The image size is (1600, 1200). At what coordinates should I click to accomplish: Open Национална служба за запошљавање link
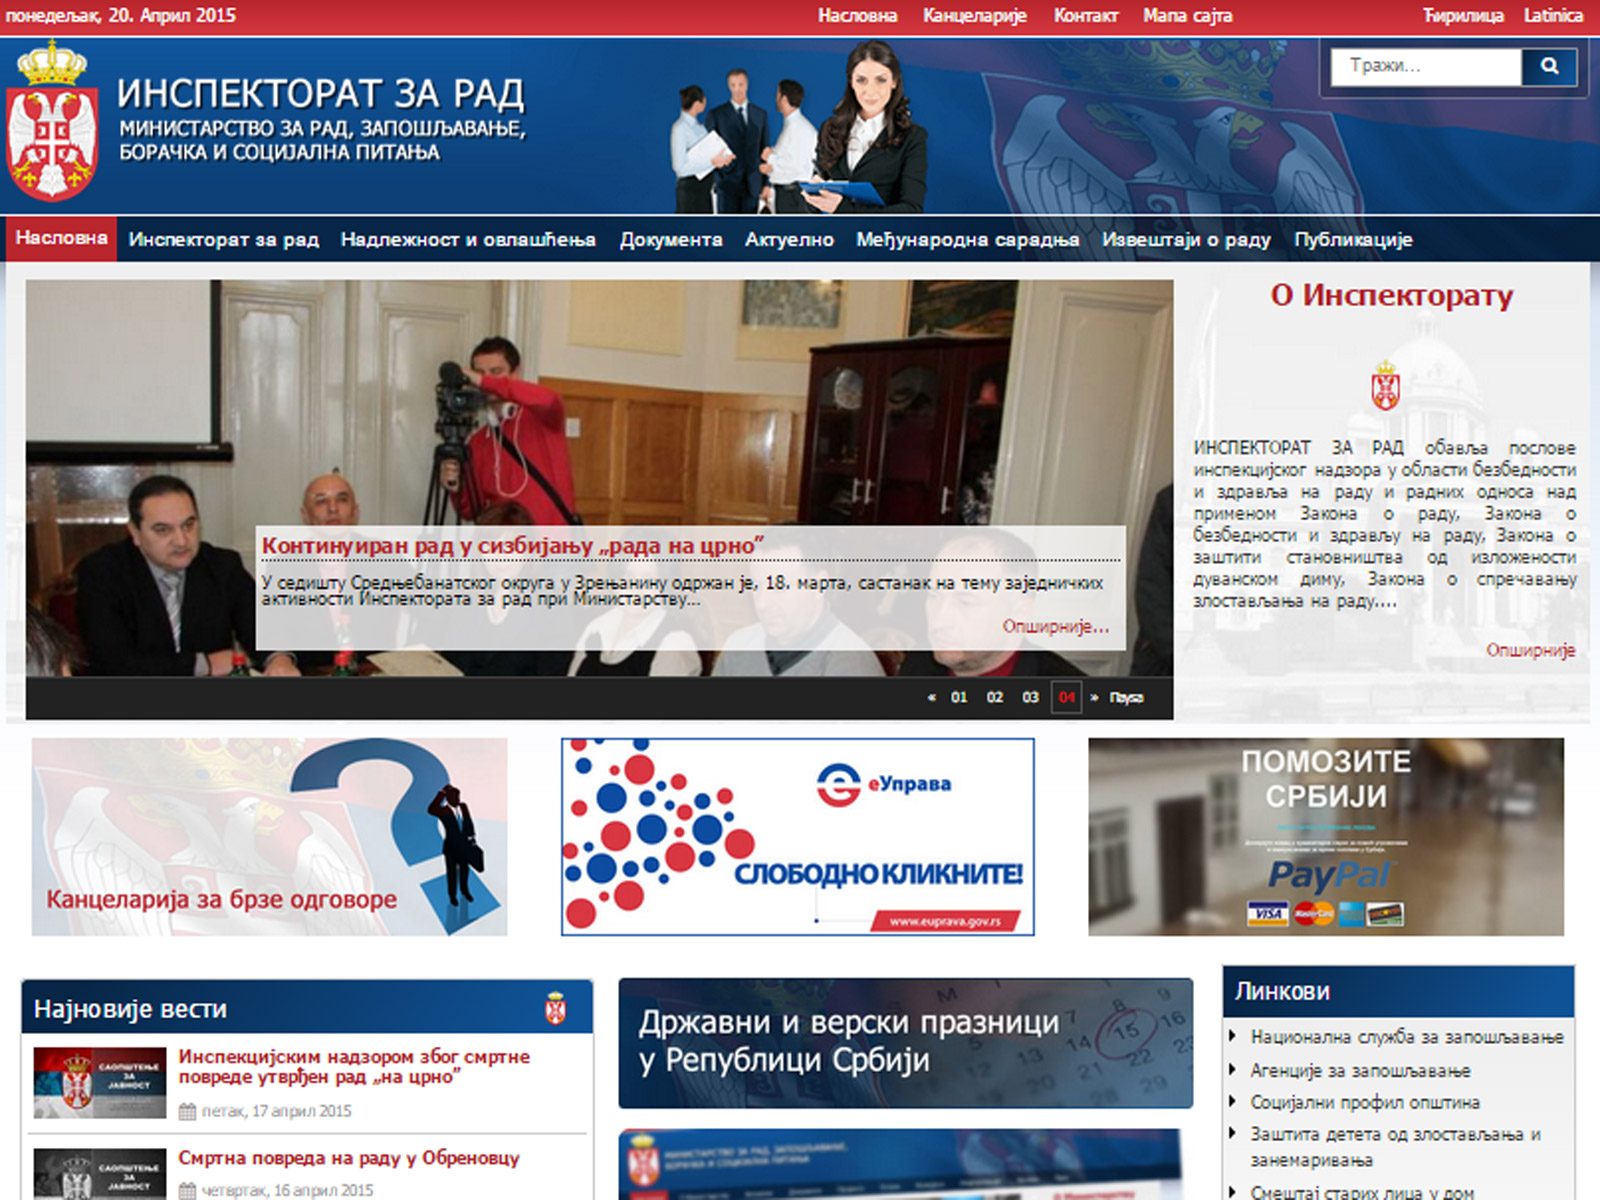click(x=1407, y=1037)
